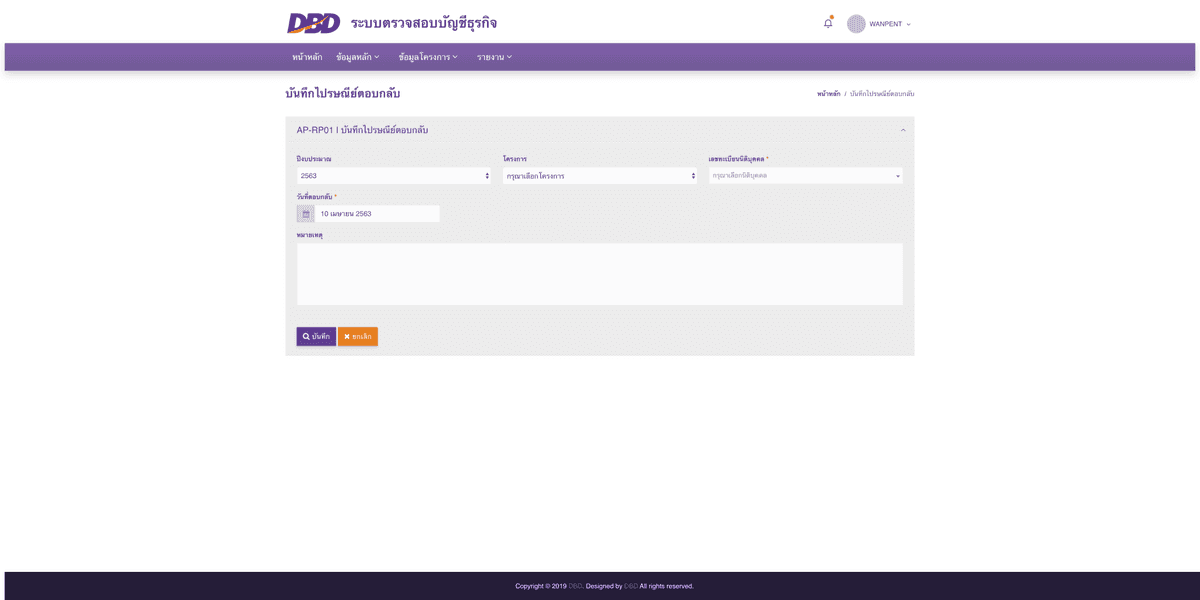The width and height of the screenshot is (1200, 600).
Task: Click into the หมายเหตุ text area
Action: (x=600, y=274)
